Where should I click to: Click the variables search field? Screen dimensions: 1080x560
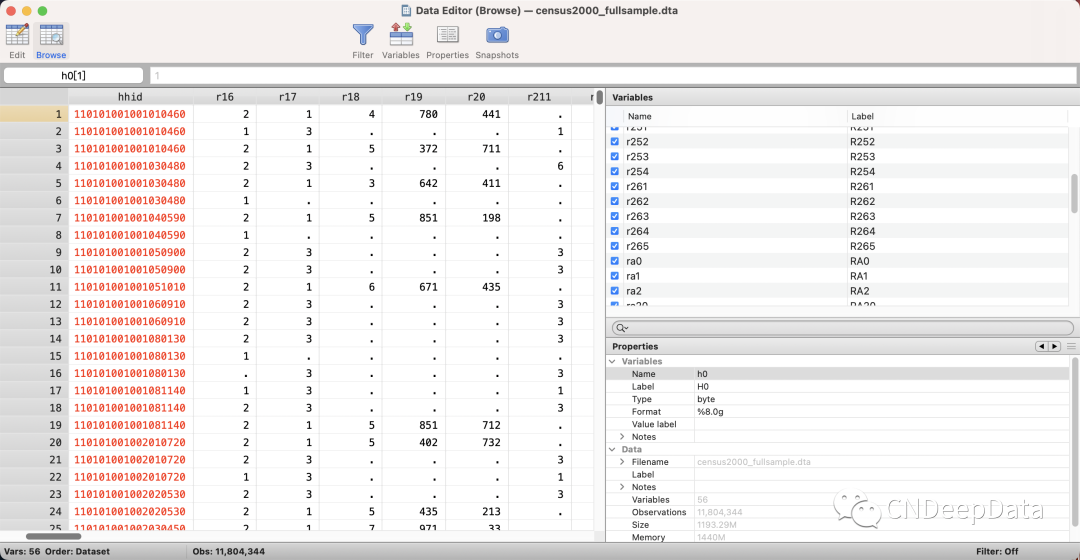842,328
